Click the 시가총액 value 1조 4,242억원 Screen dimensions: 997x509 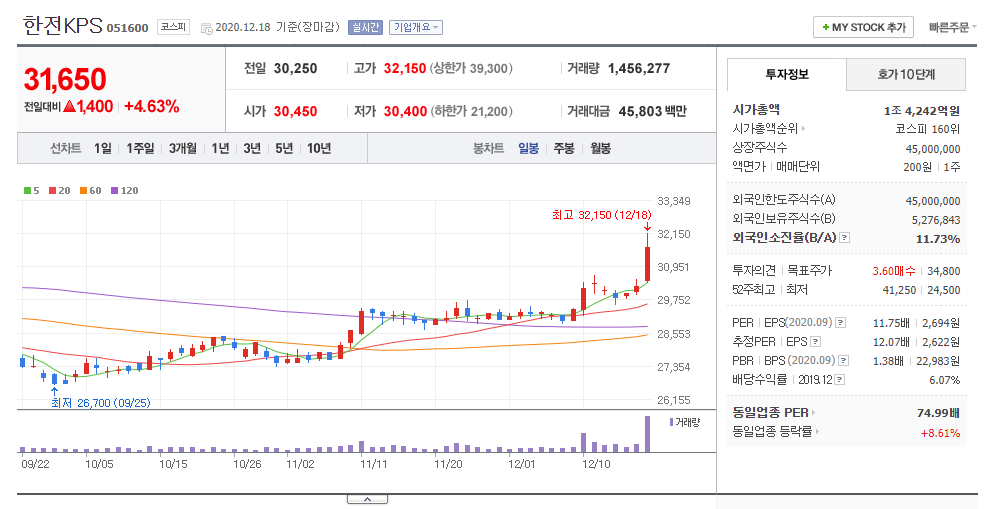coord(921,111)
